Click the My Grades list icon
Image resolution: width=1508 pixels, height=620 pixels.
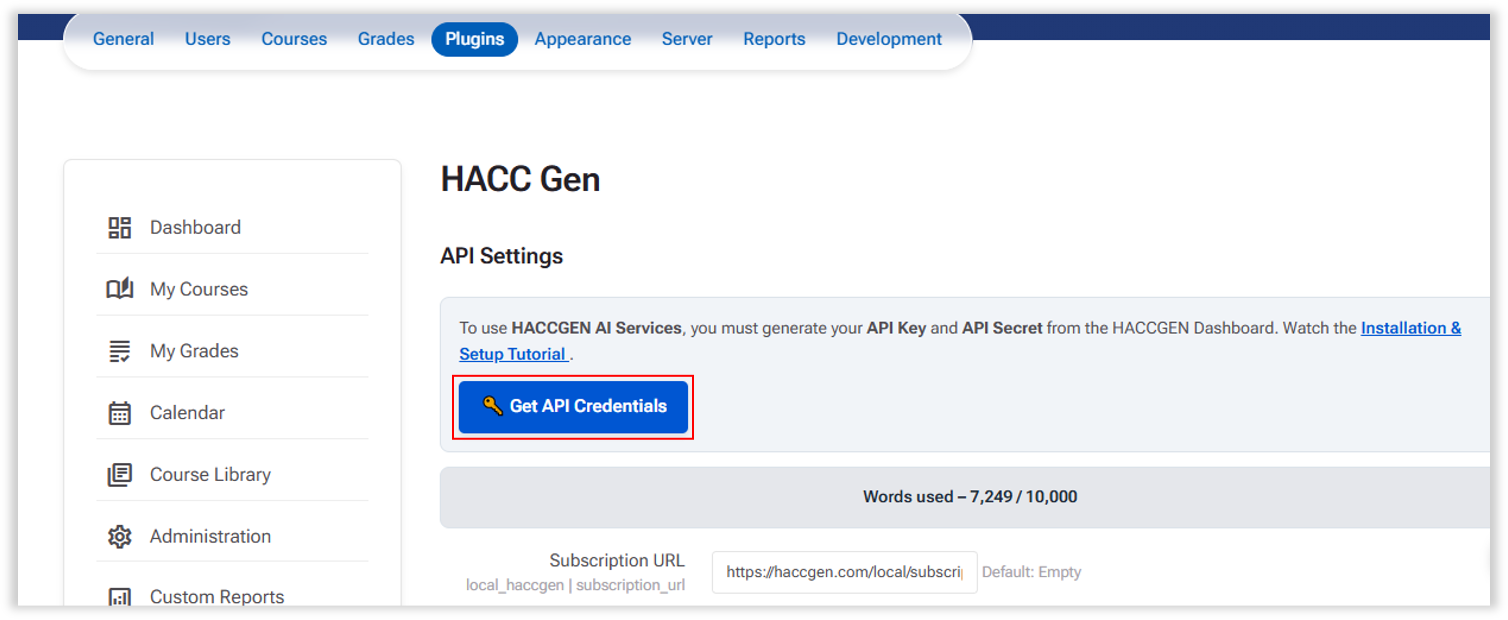point(120,351)
